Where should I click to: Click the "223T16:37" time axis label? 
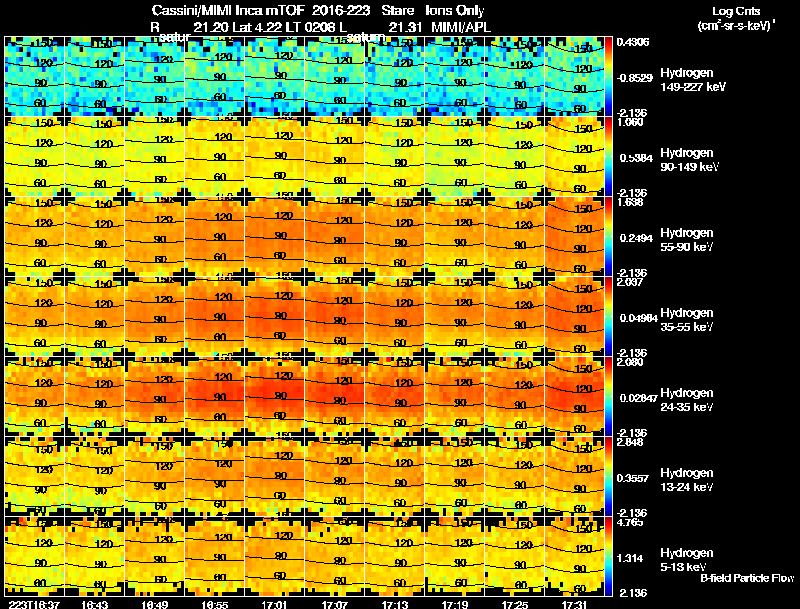(x=34, y=604)
